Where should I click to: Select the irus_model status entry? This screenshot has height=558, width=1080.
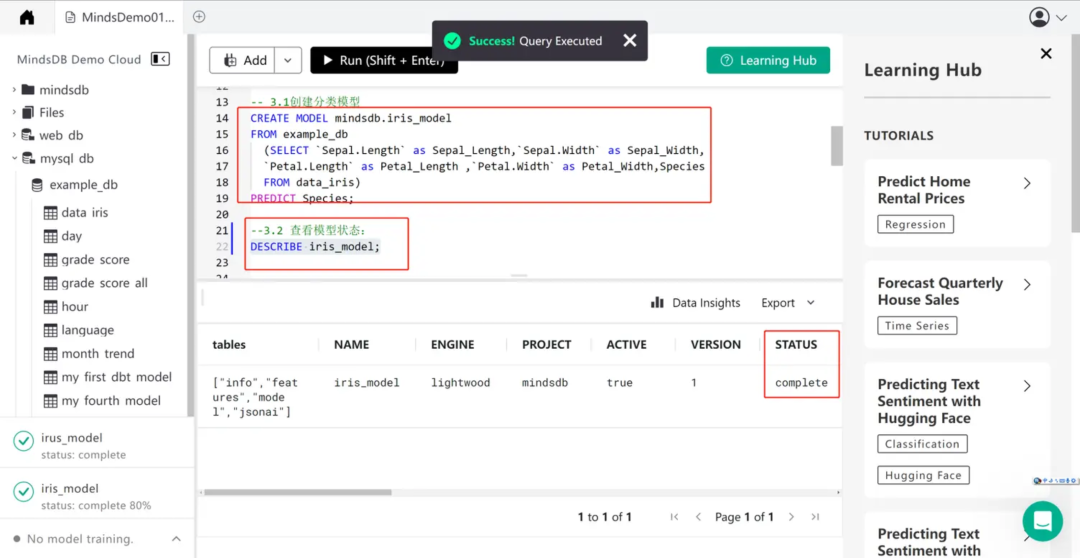pyautogui.click(x=96, y=443)
